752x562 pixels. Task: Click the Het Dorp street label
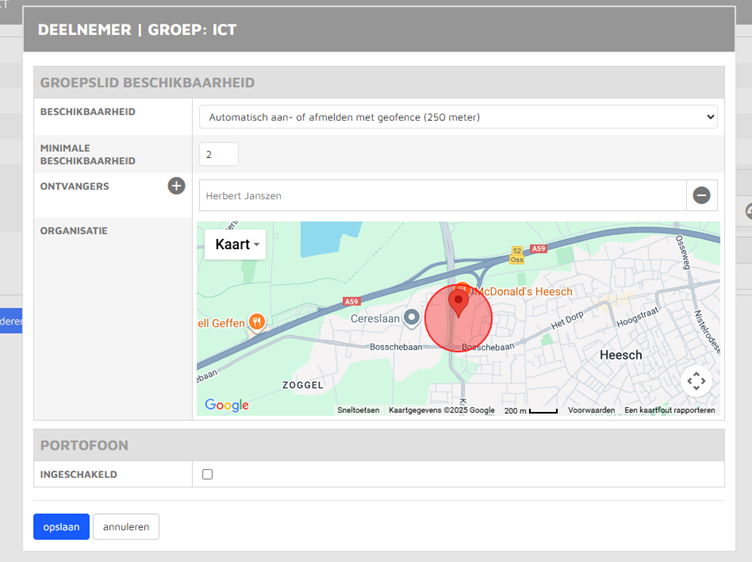point(567,320)
